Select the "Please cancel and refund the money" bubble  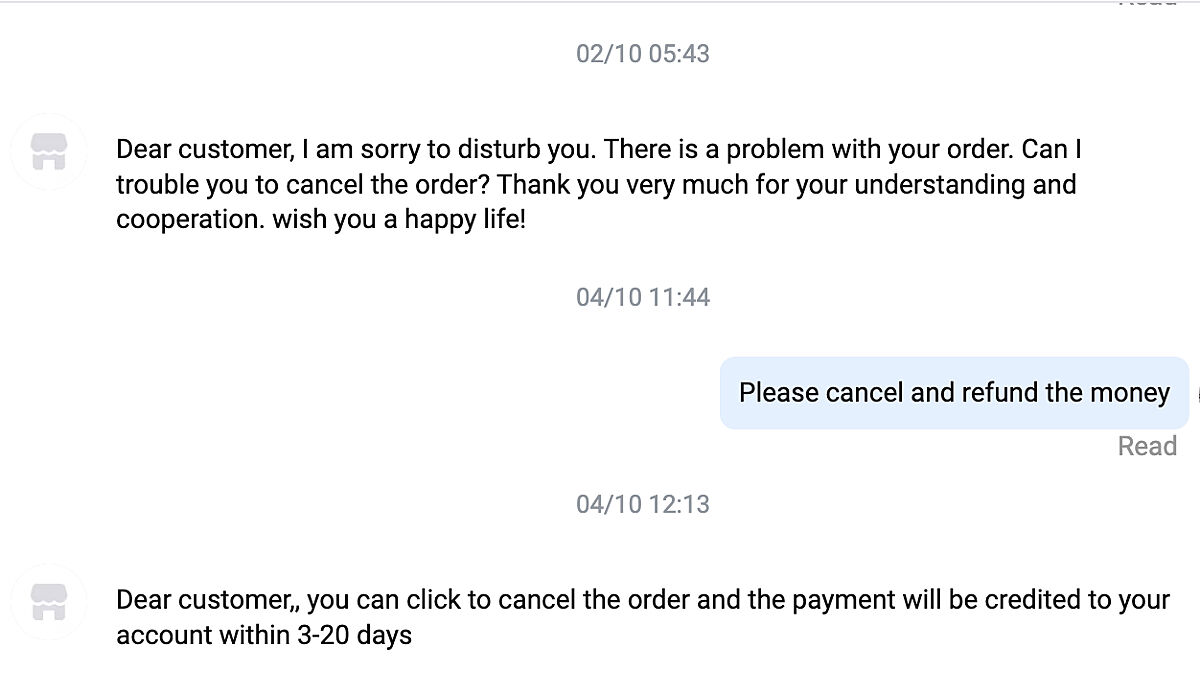[953, 393]
